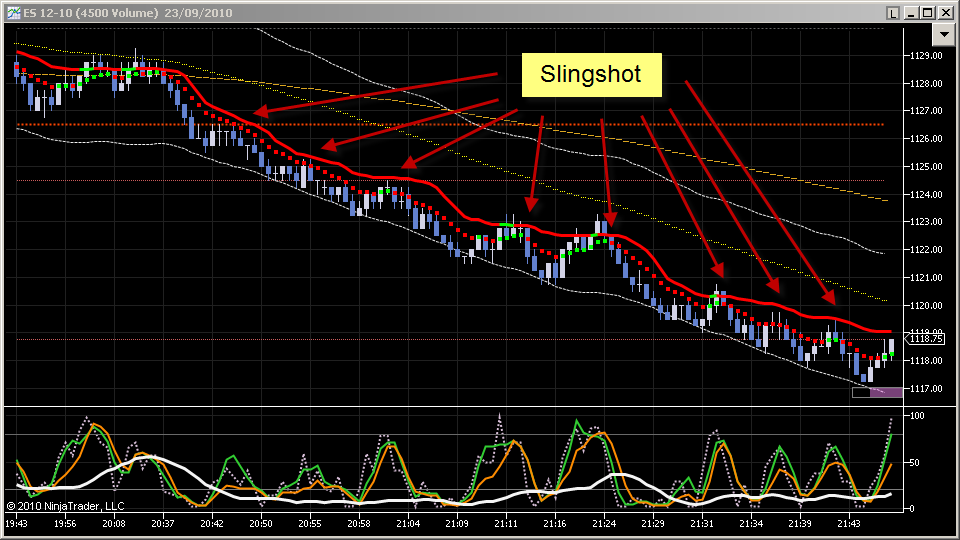This screenshot has height=540, width=960.
Task: Click the 21:11 time axis label
Action: [506, 523]
